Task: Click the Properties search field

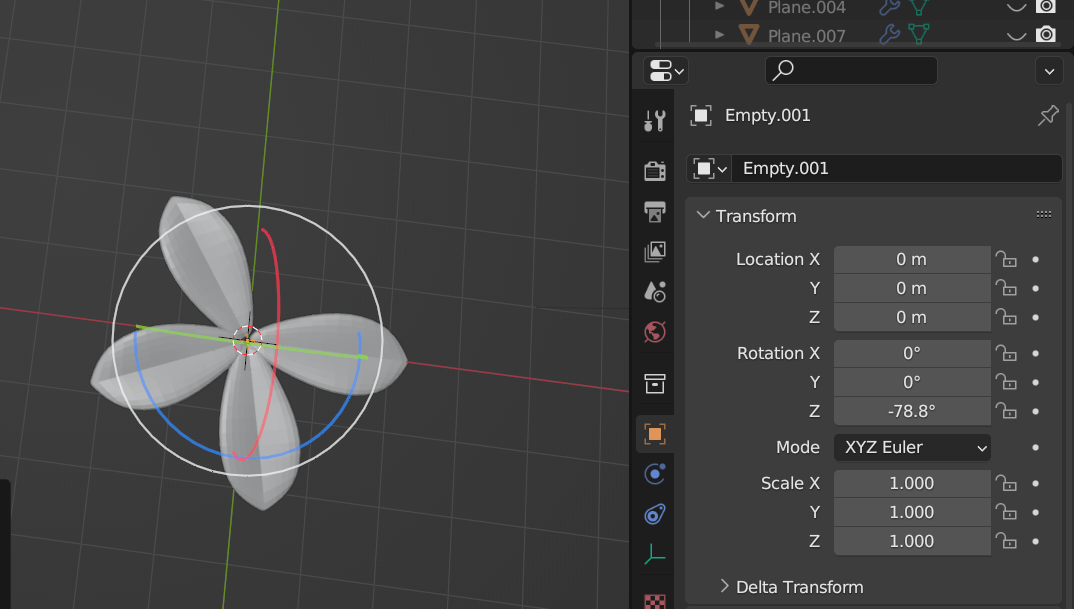Action: [x=851, y=71]
